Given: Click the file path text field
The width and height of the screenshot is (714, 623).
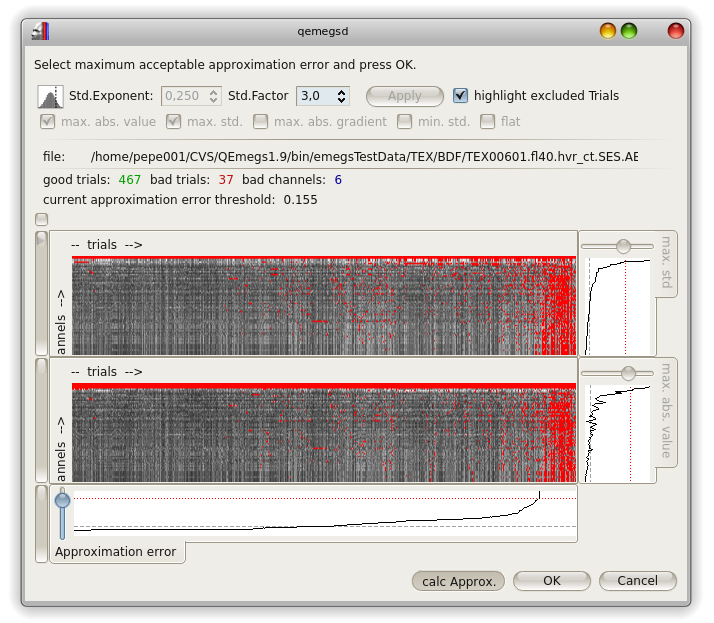Looking at the screenshot, I should pos(364,157).
